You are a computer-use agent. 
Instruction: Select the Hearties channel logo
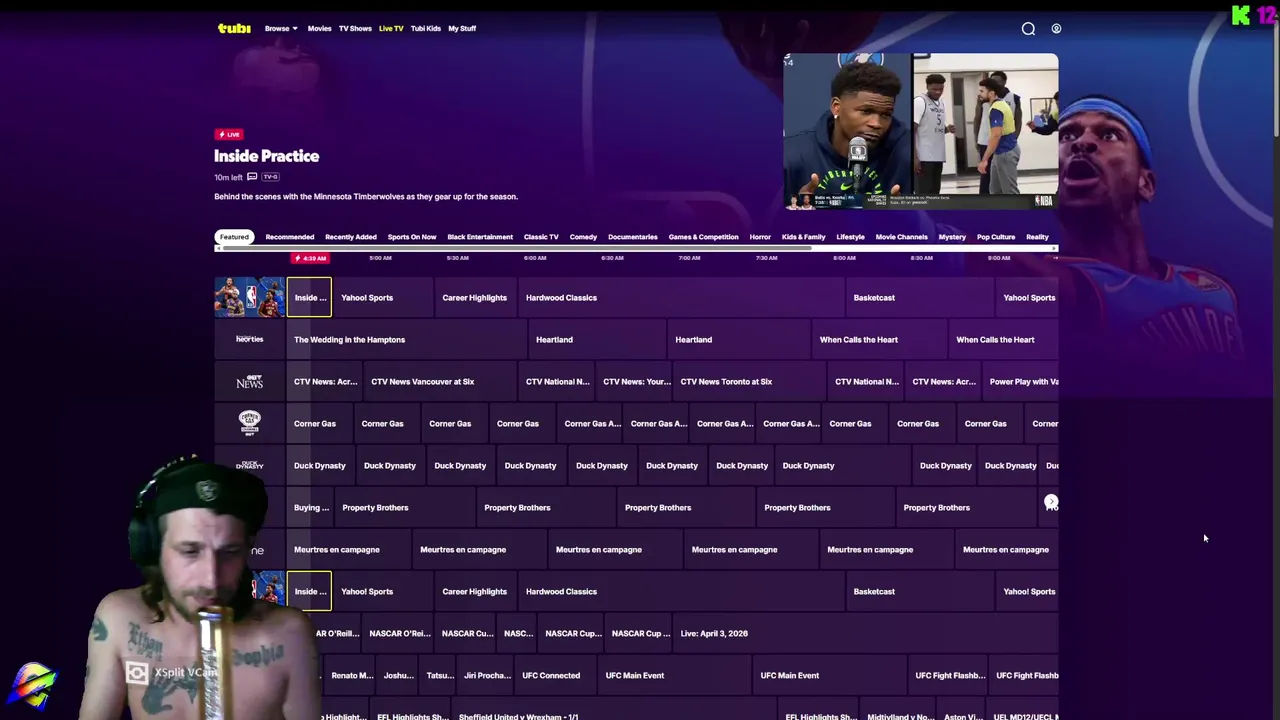tap(249, 339)
